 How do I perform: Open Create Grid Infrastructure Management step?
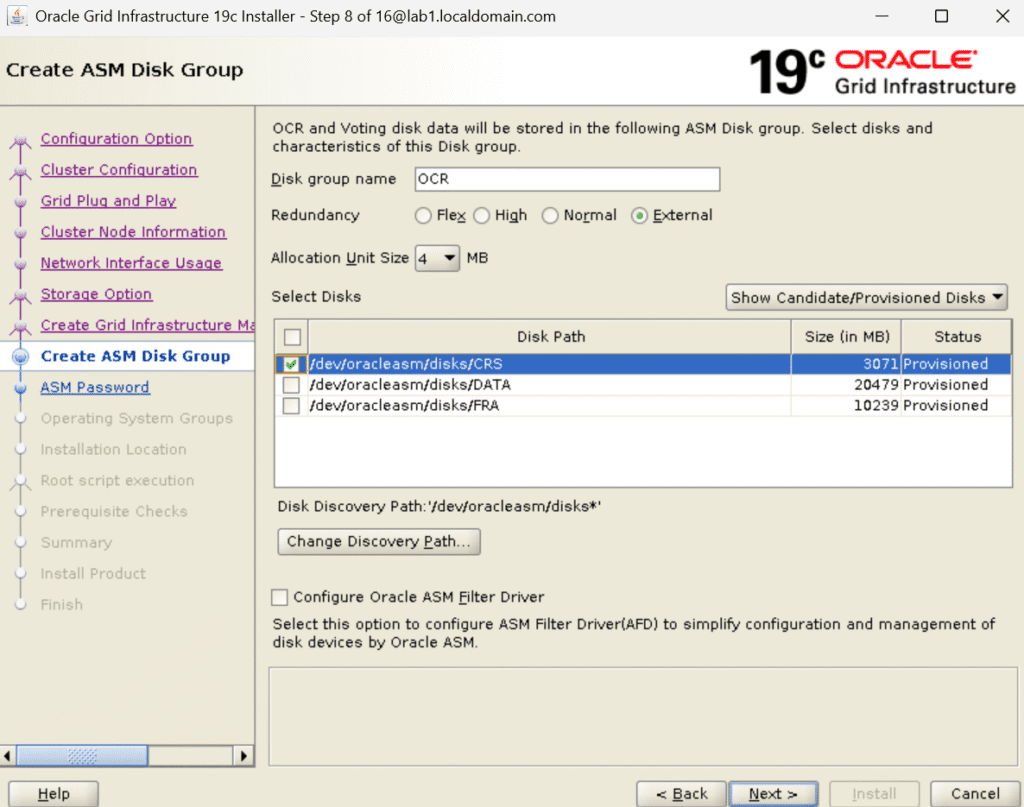point(148,325)
